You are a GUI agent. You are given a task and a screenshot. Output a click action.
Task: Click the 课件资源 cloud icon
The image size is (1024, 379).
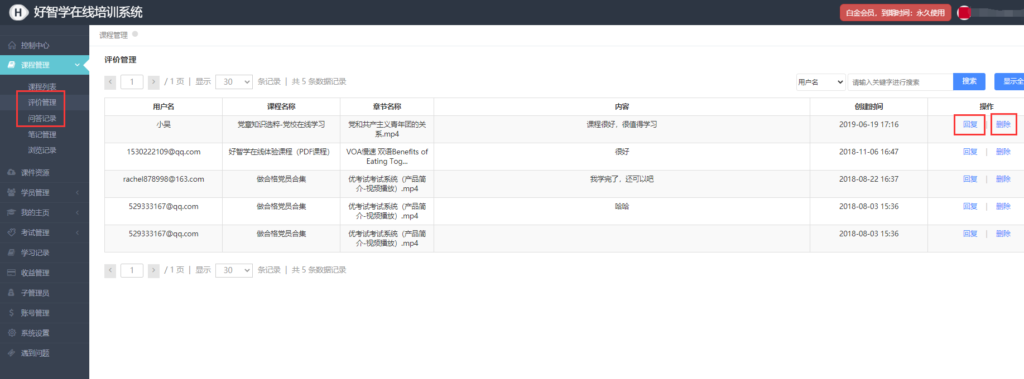point(11,173)
